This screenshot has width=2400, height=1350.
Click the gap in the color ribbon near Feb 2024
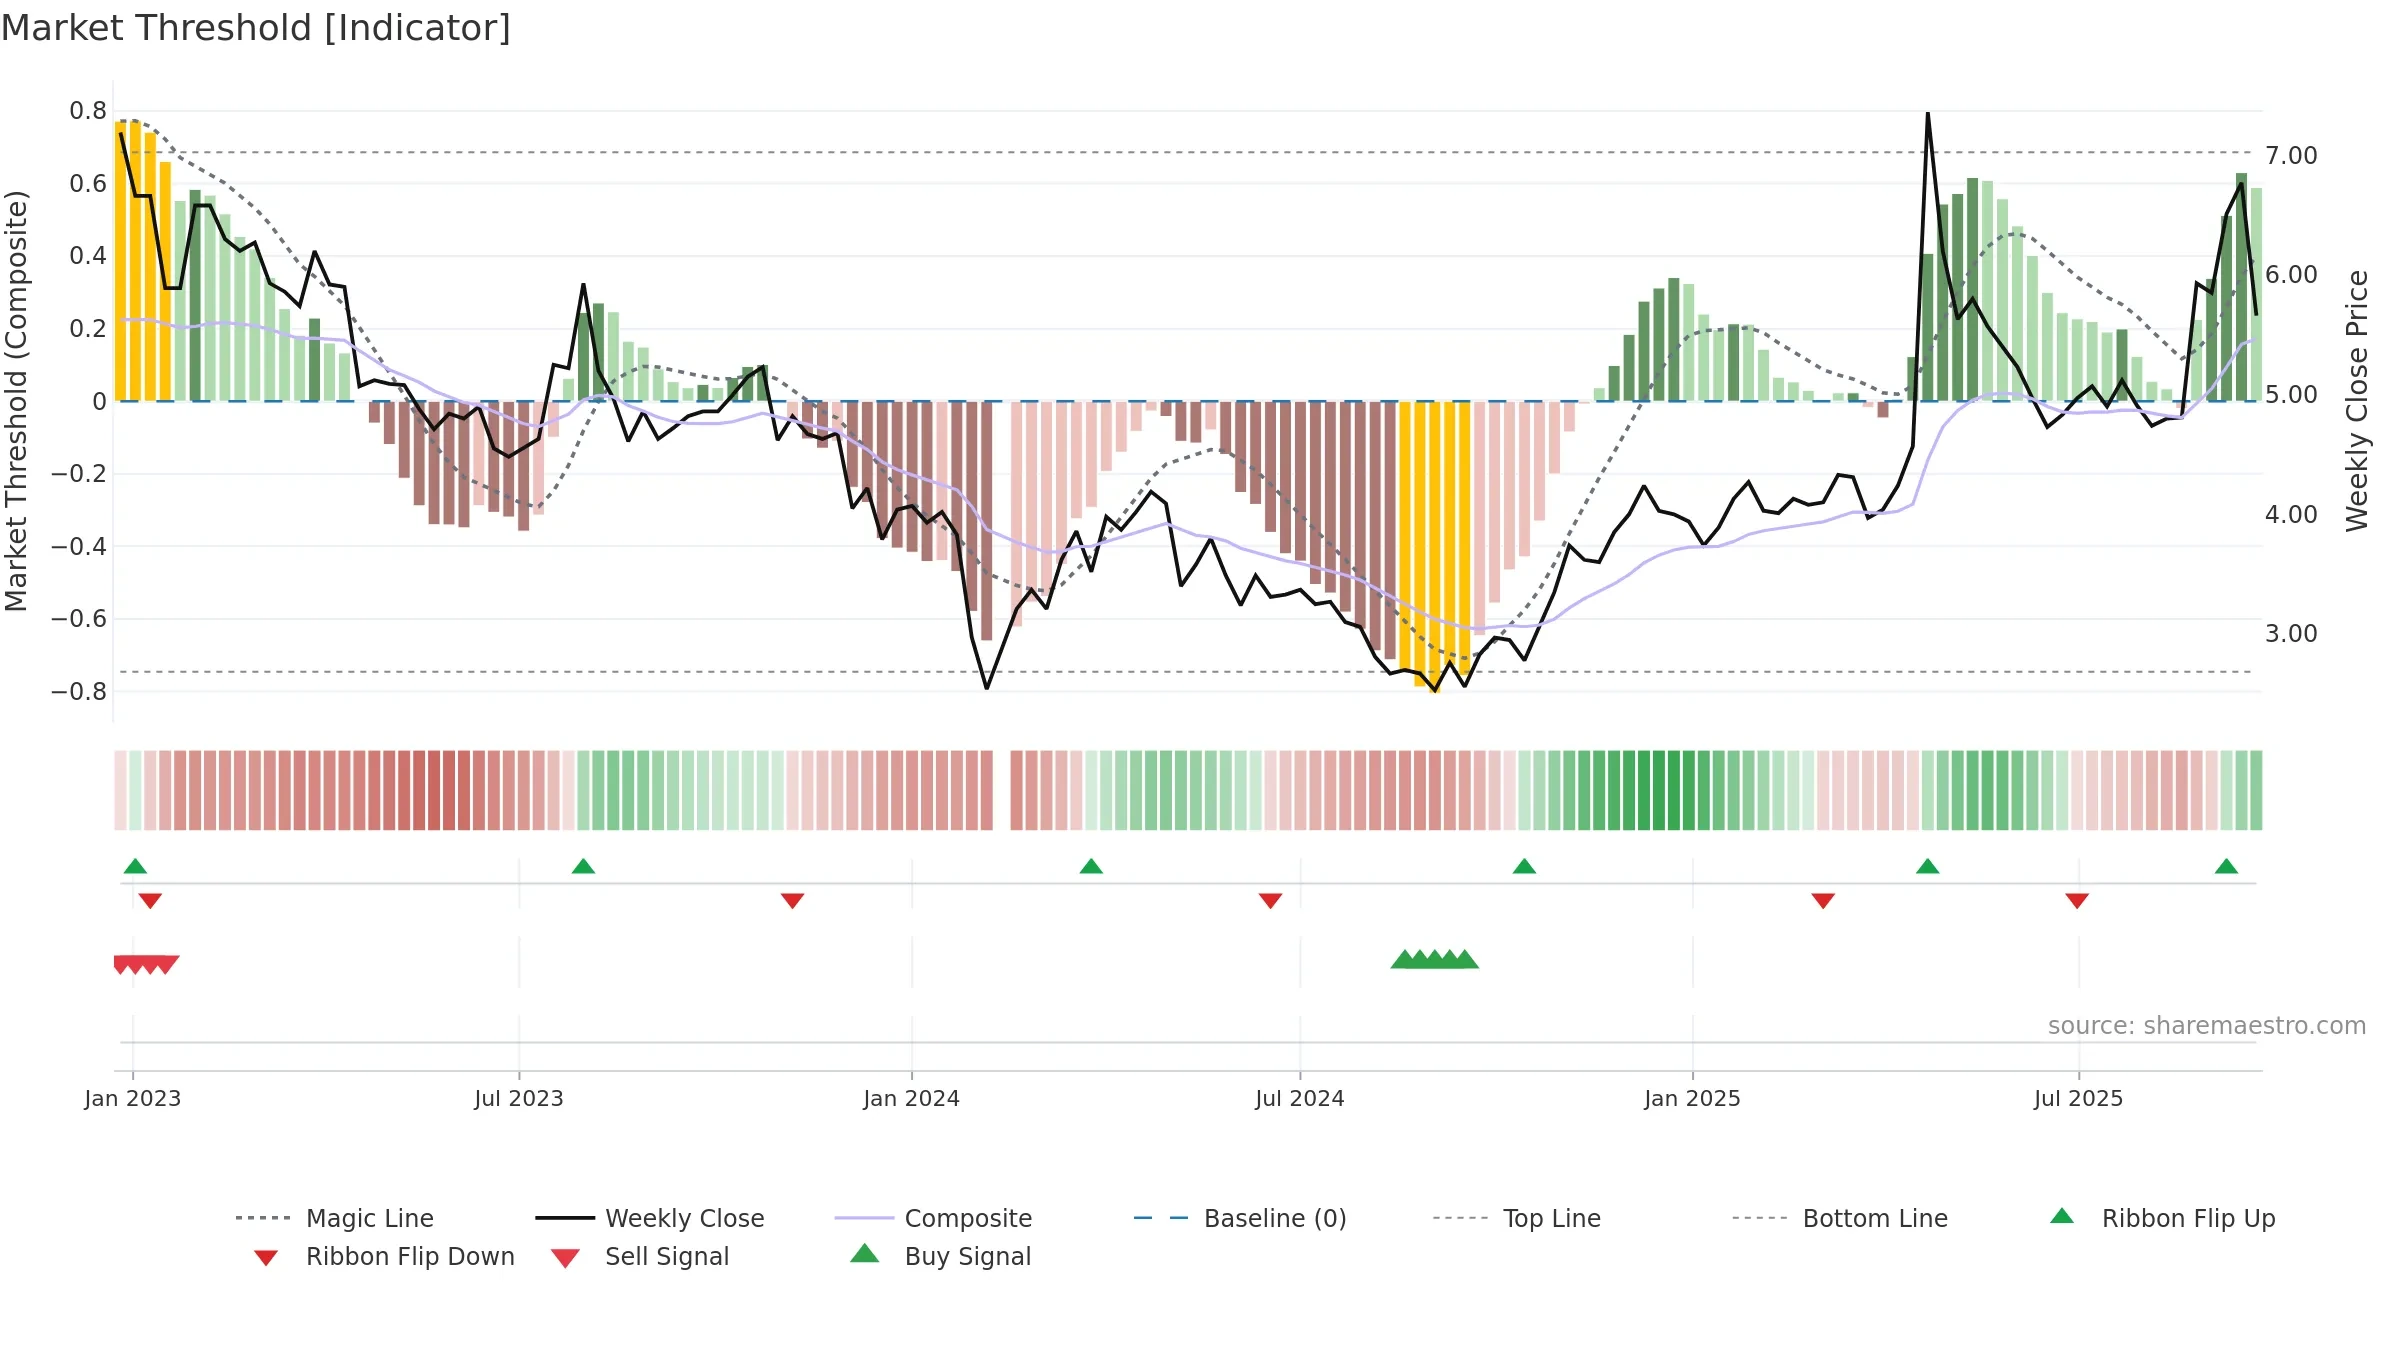click(x=1002, y=790)
